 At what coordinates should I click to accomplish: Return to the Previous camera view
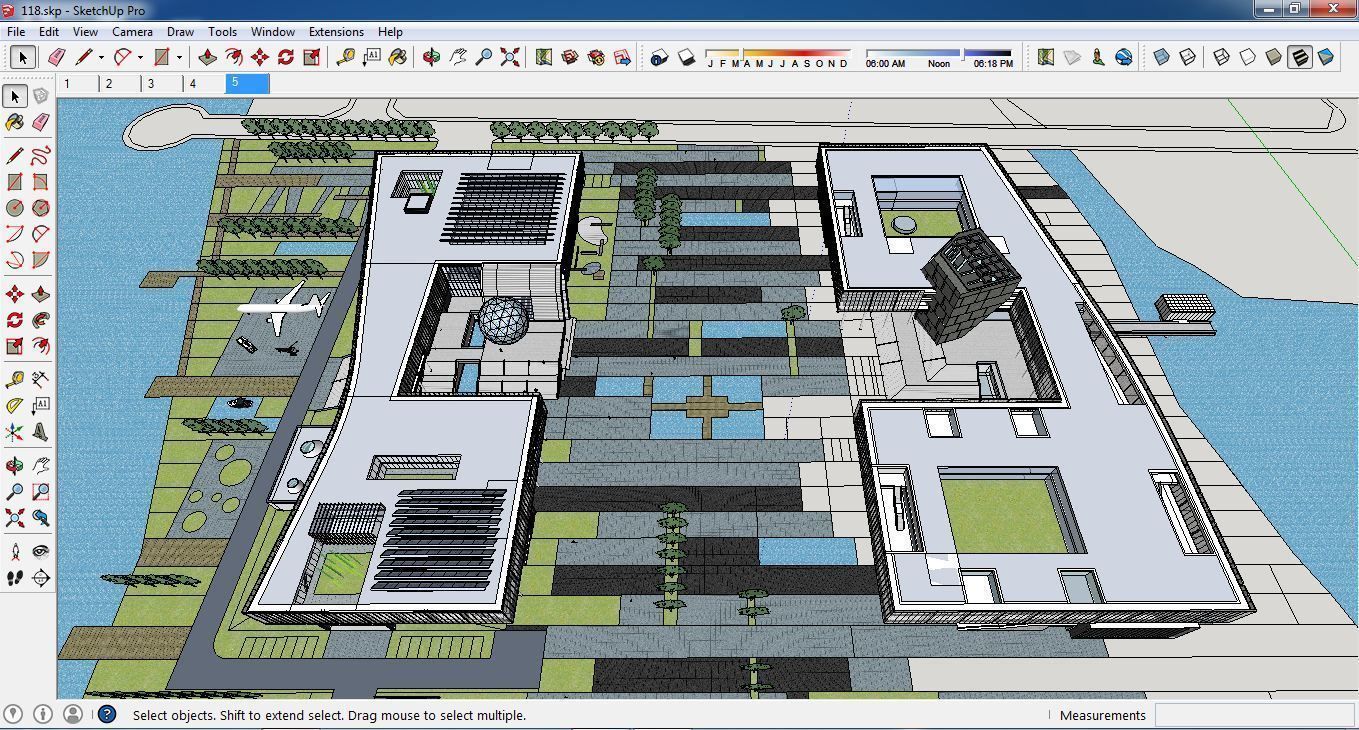(41, 518)
